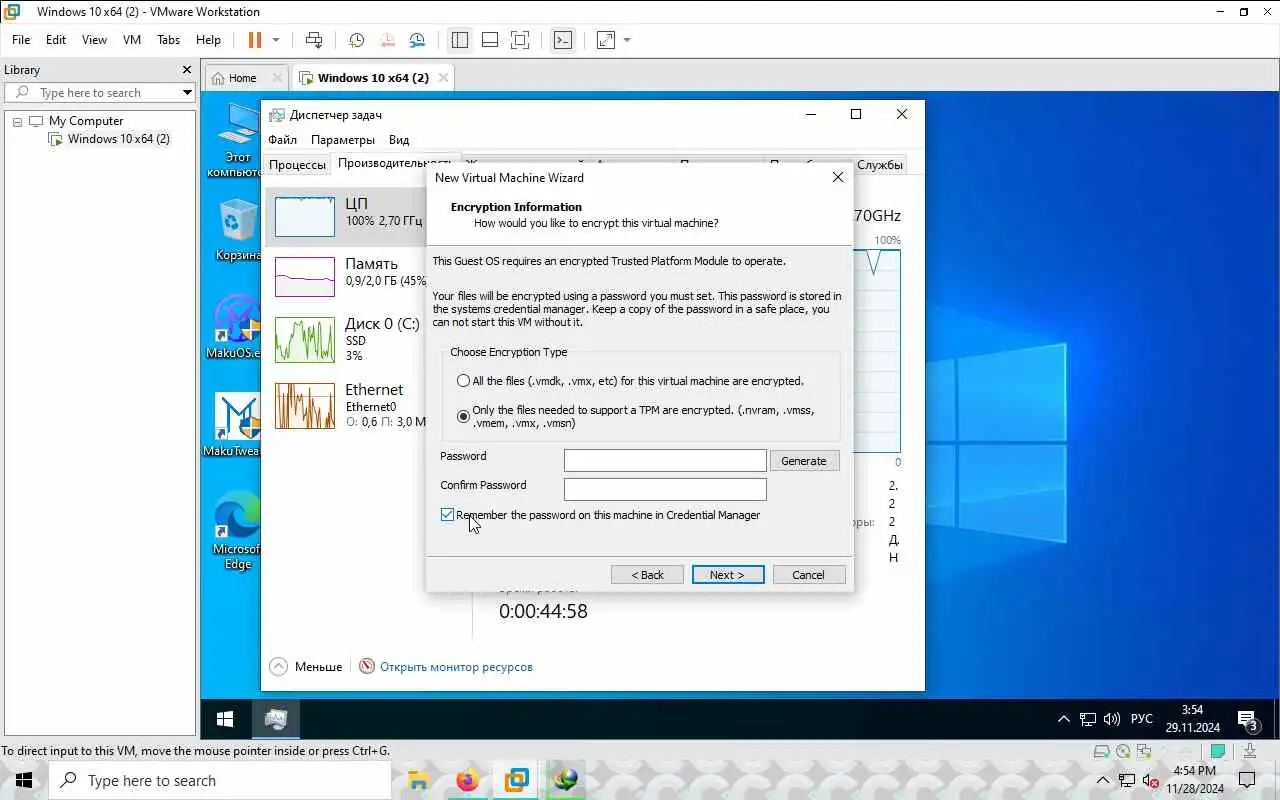Click the console view toolbar icon

tap(563, 40)
